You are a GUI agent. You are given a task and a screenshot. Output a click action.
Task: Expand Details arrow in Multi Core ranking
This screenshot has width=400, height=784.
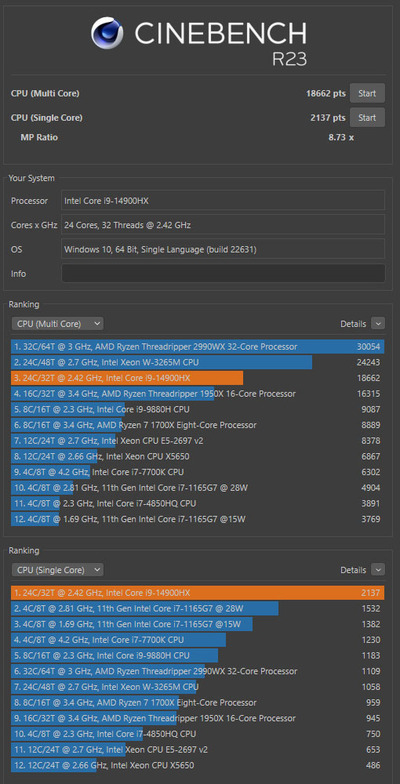[x=378, y=324]
